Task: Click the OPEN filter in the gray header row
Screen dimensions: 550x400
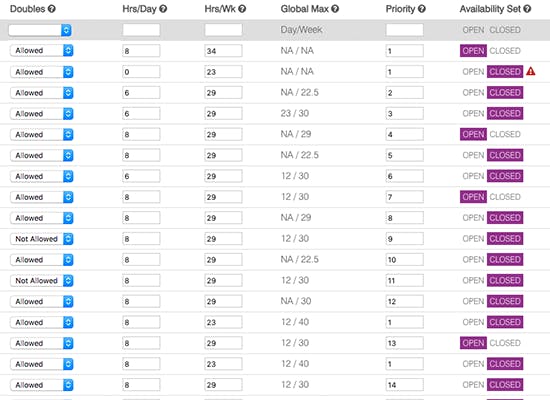Action: point(473,30)
